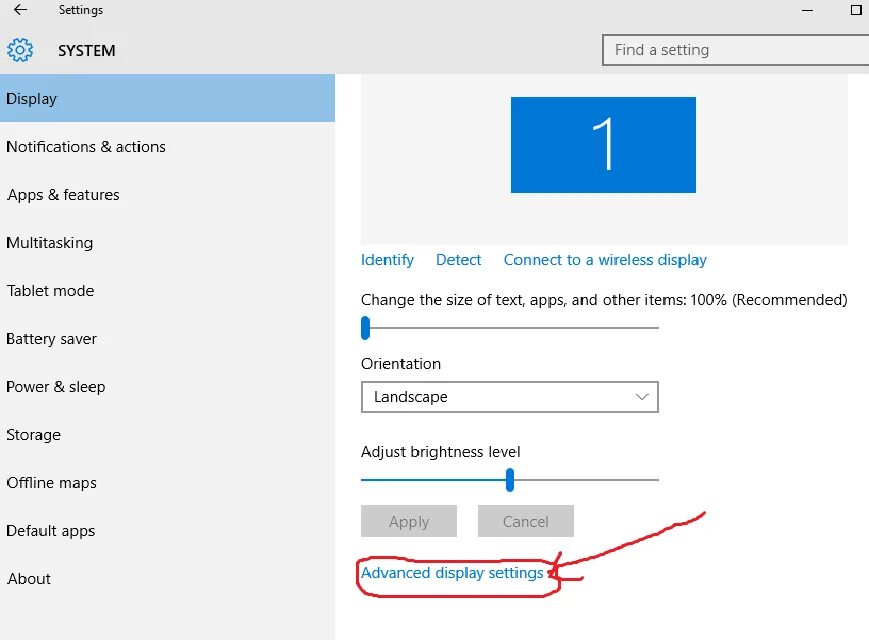Image resolution: width=869 pixels, height=640 pixels.
Task: Click the text size slider handle
Action: pyautogui.click(x=365, y=327)
